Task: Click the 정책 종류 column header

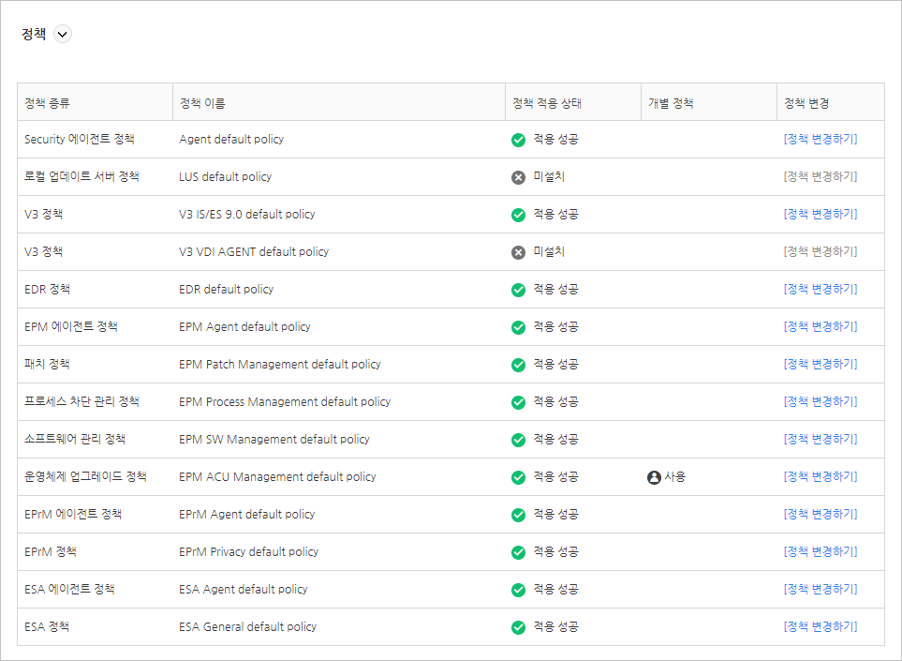Action: (47, 103)
